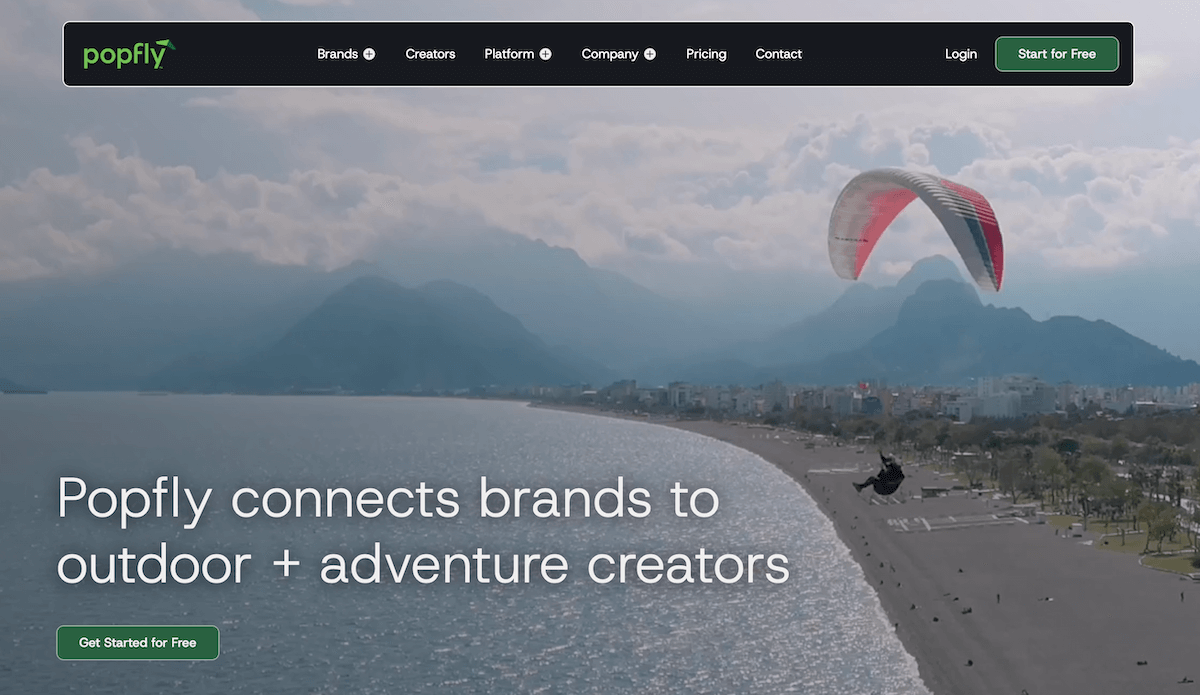Click the Start for Free button
This screenshot has height=695, width=1200.
[x=1057, y=54]
